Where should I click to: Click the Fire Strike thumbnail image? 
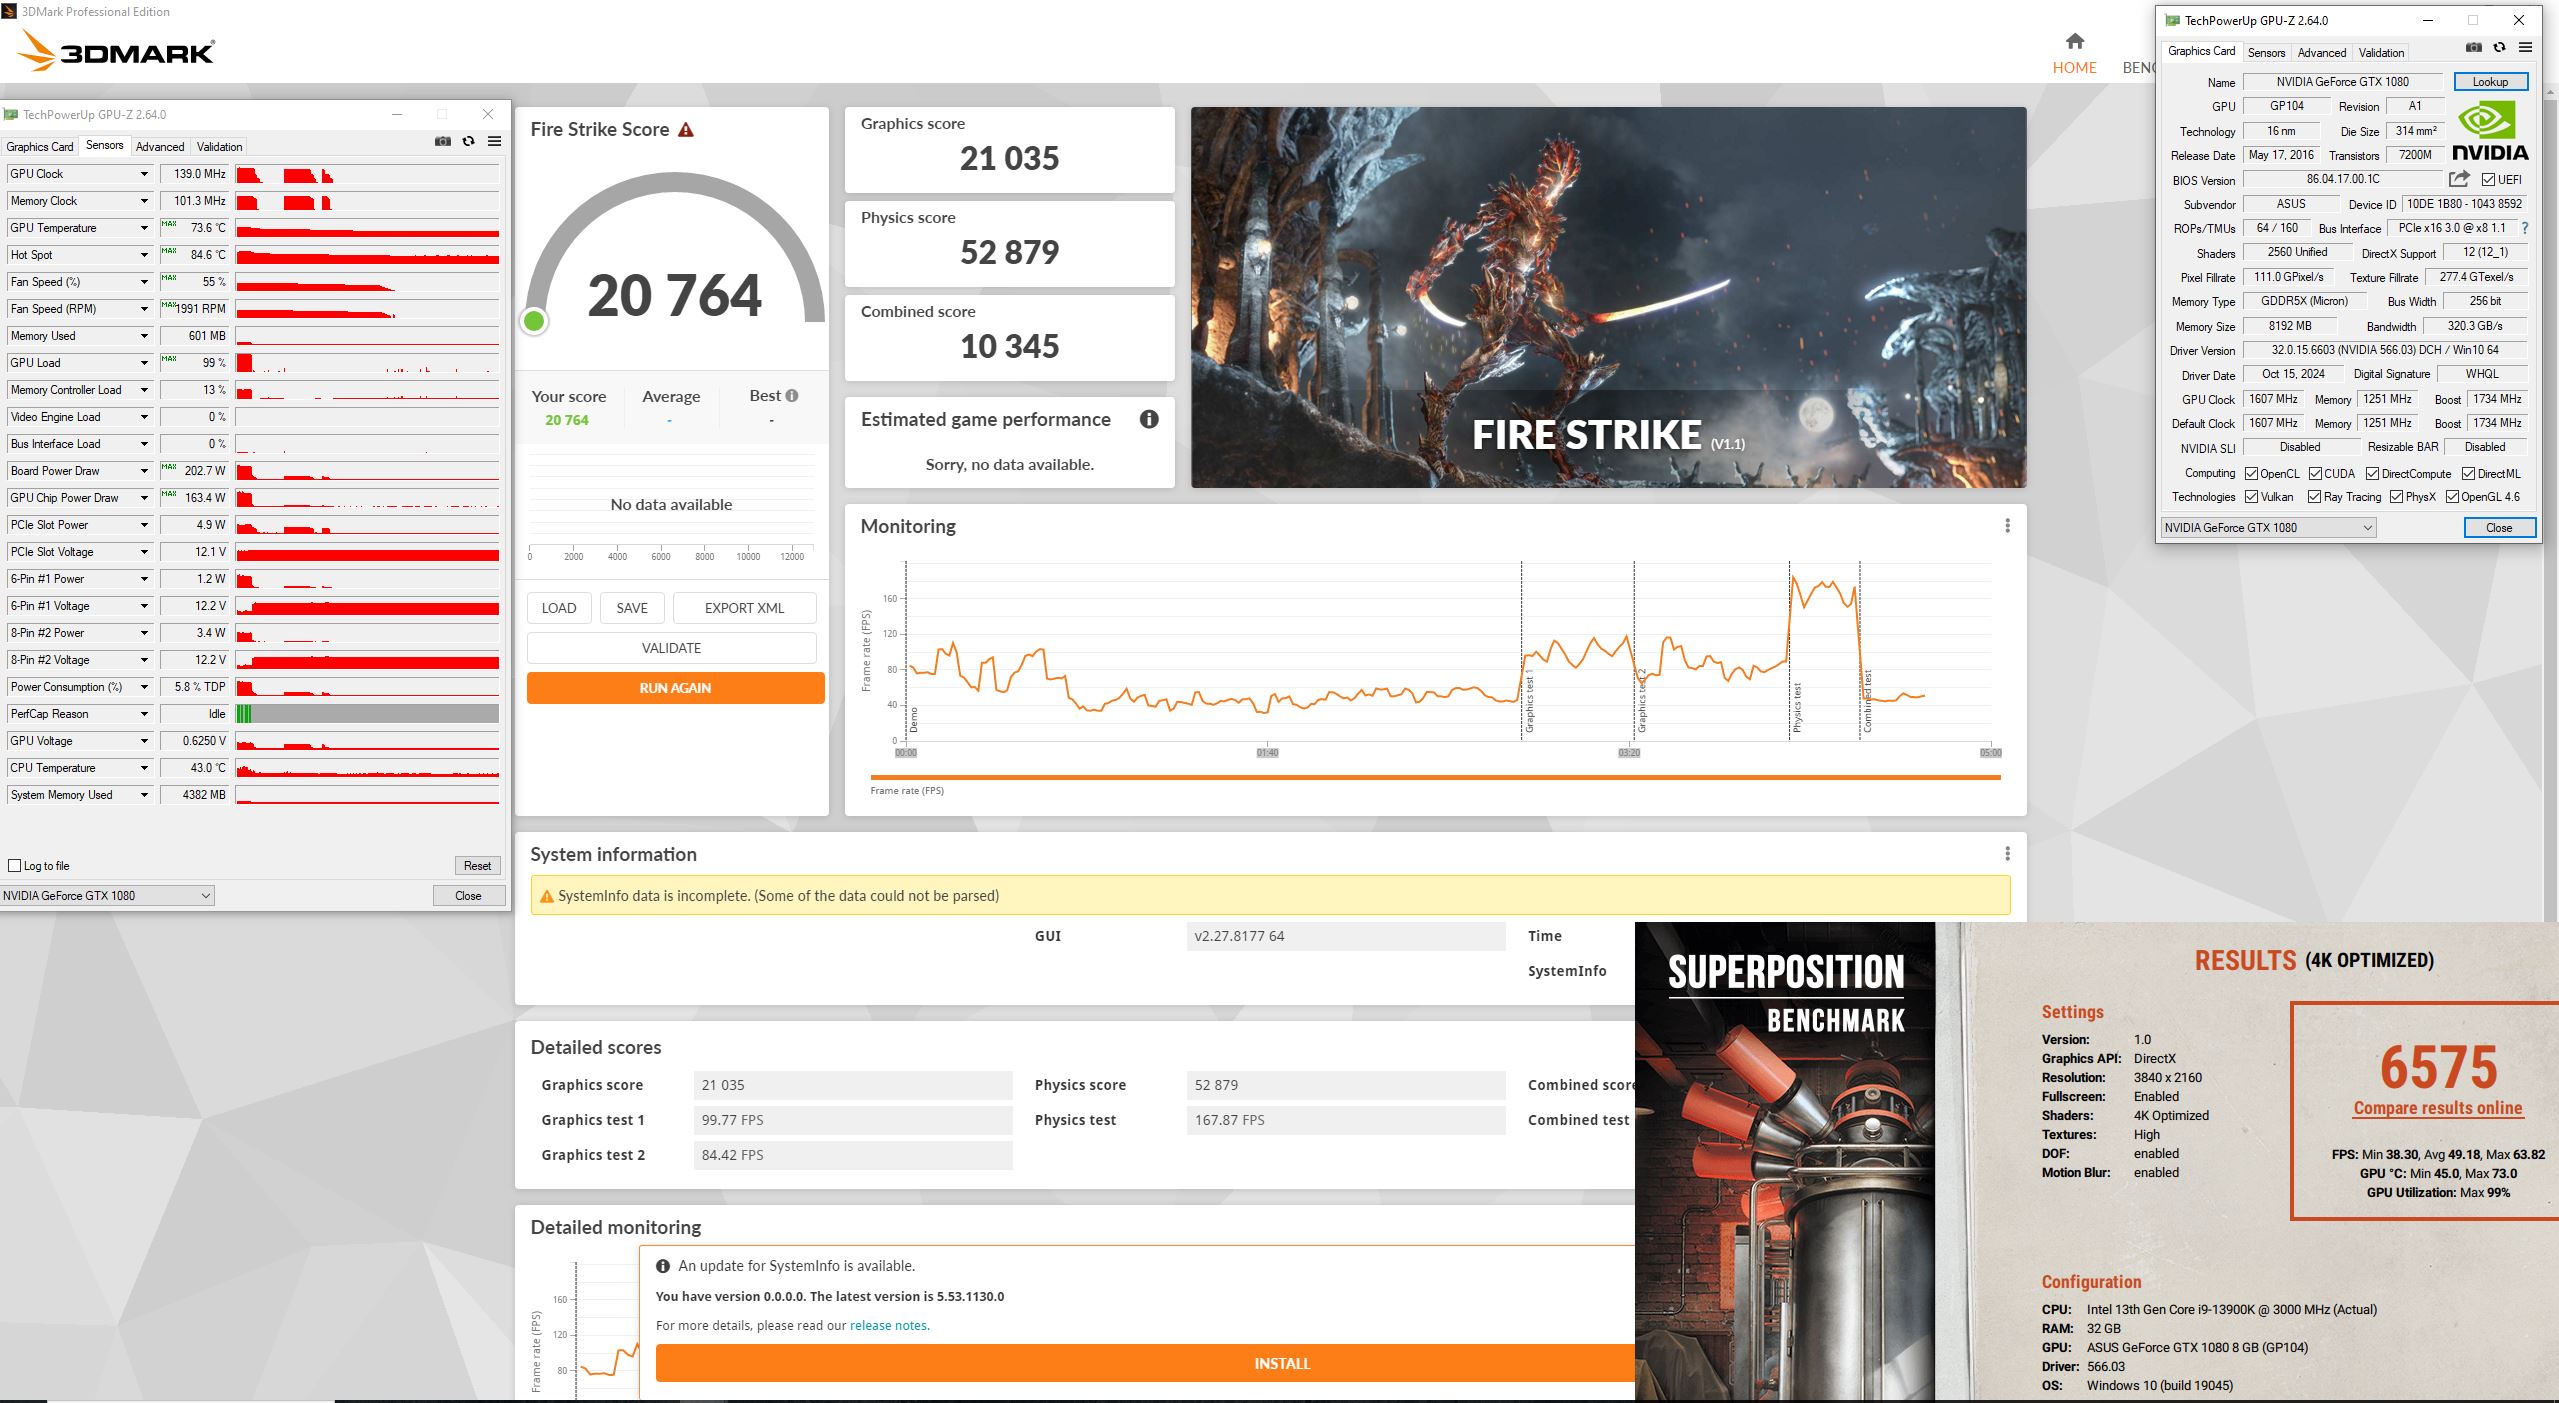[1608, 298]
